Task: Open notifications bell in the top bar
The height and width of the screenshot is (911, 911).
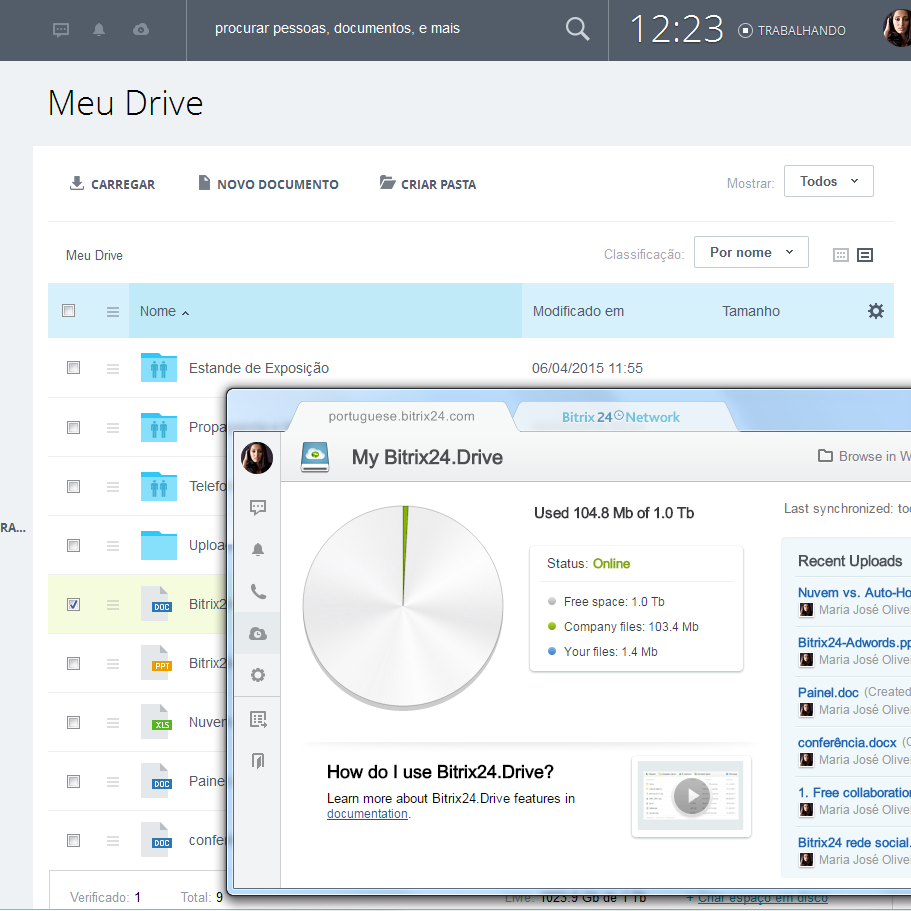Action: pos(100,29)
